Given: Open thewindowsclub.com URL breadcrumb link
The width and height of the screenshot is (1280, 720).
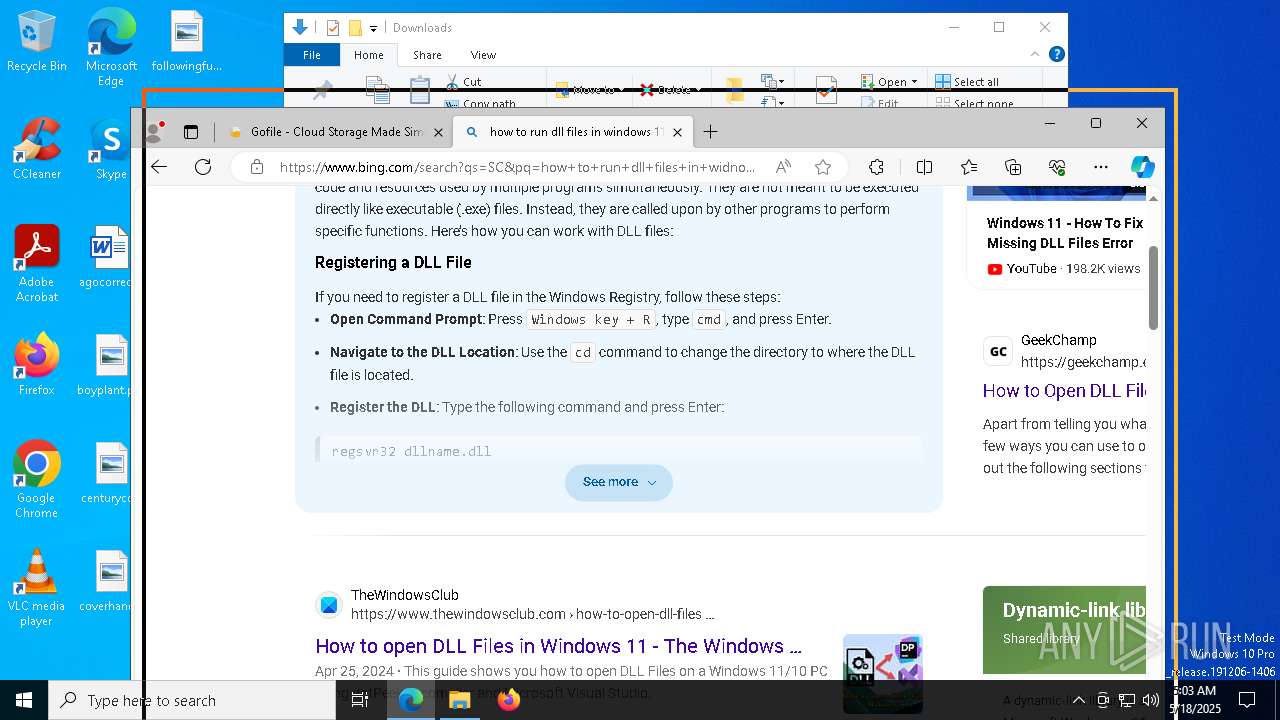Looking at the screenshot, I should pyautogui.click(x=532, y=614).
